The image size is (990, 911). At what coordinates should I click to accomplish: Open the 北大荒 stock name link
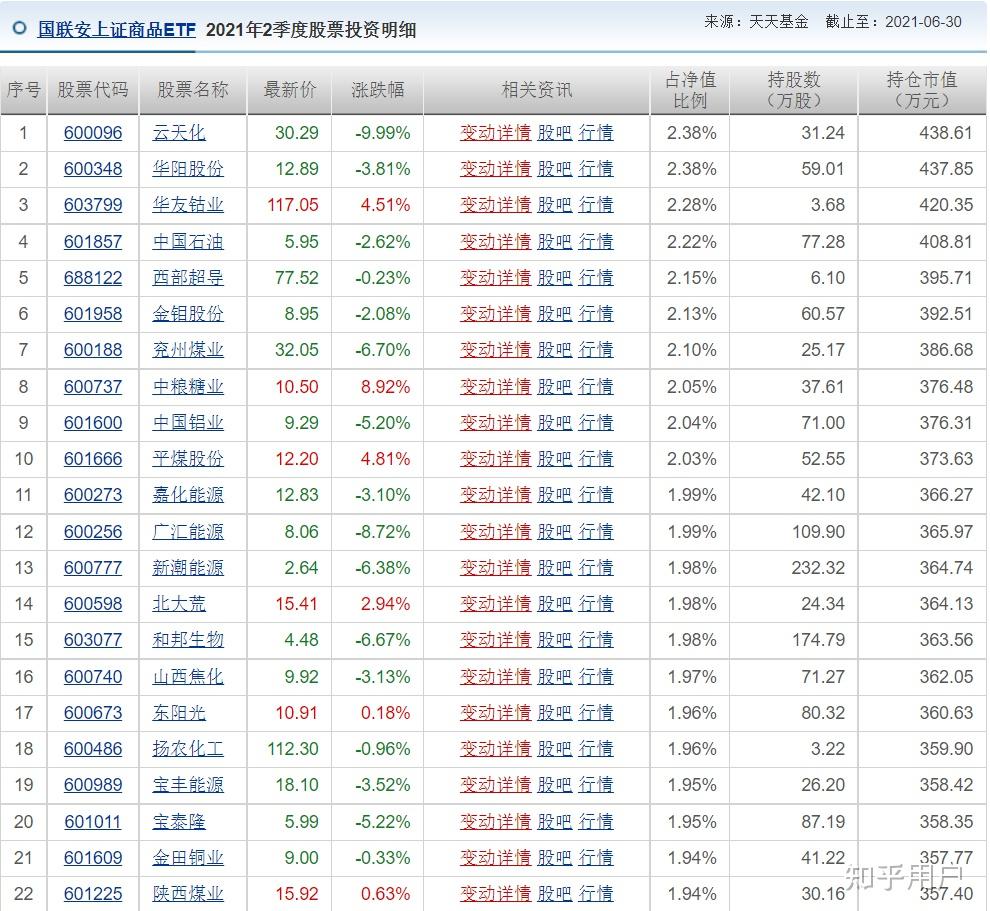point(179,604)
